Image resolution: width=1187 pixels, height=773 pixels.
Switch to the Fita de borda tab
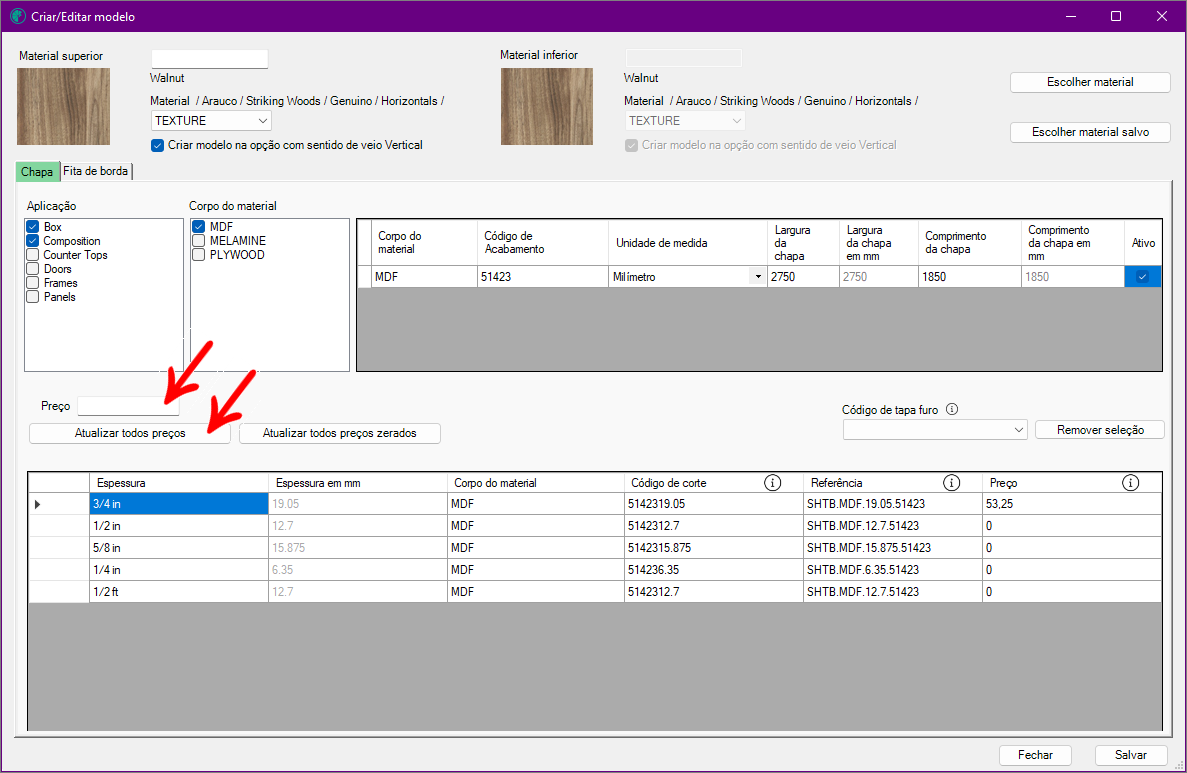(x=96, y=172)
